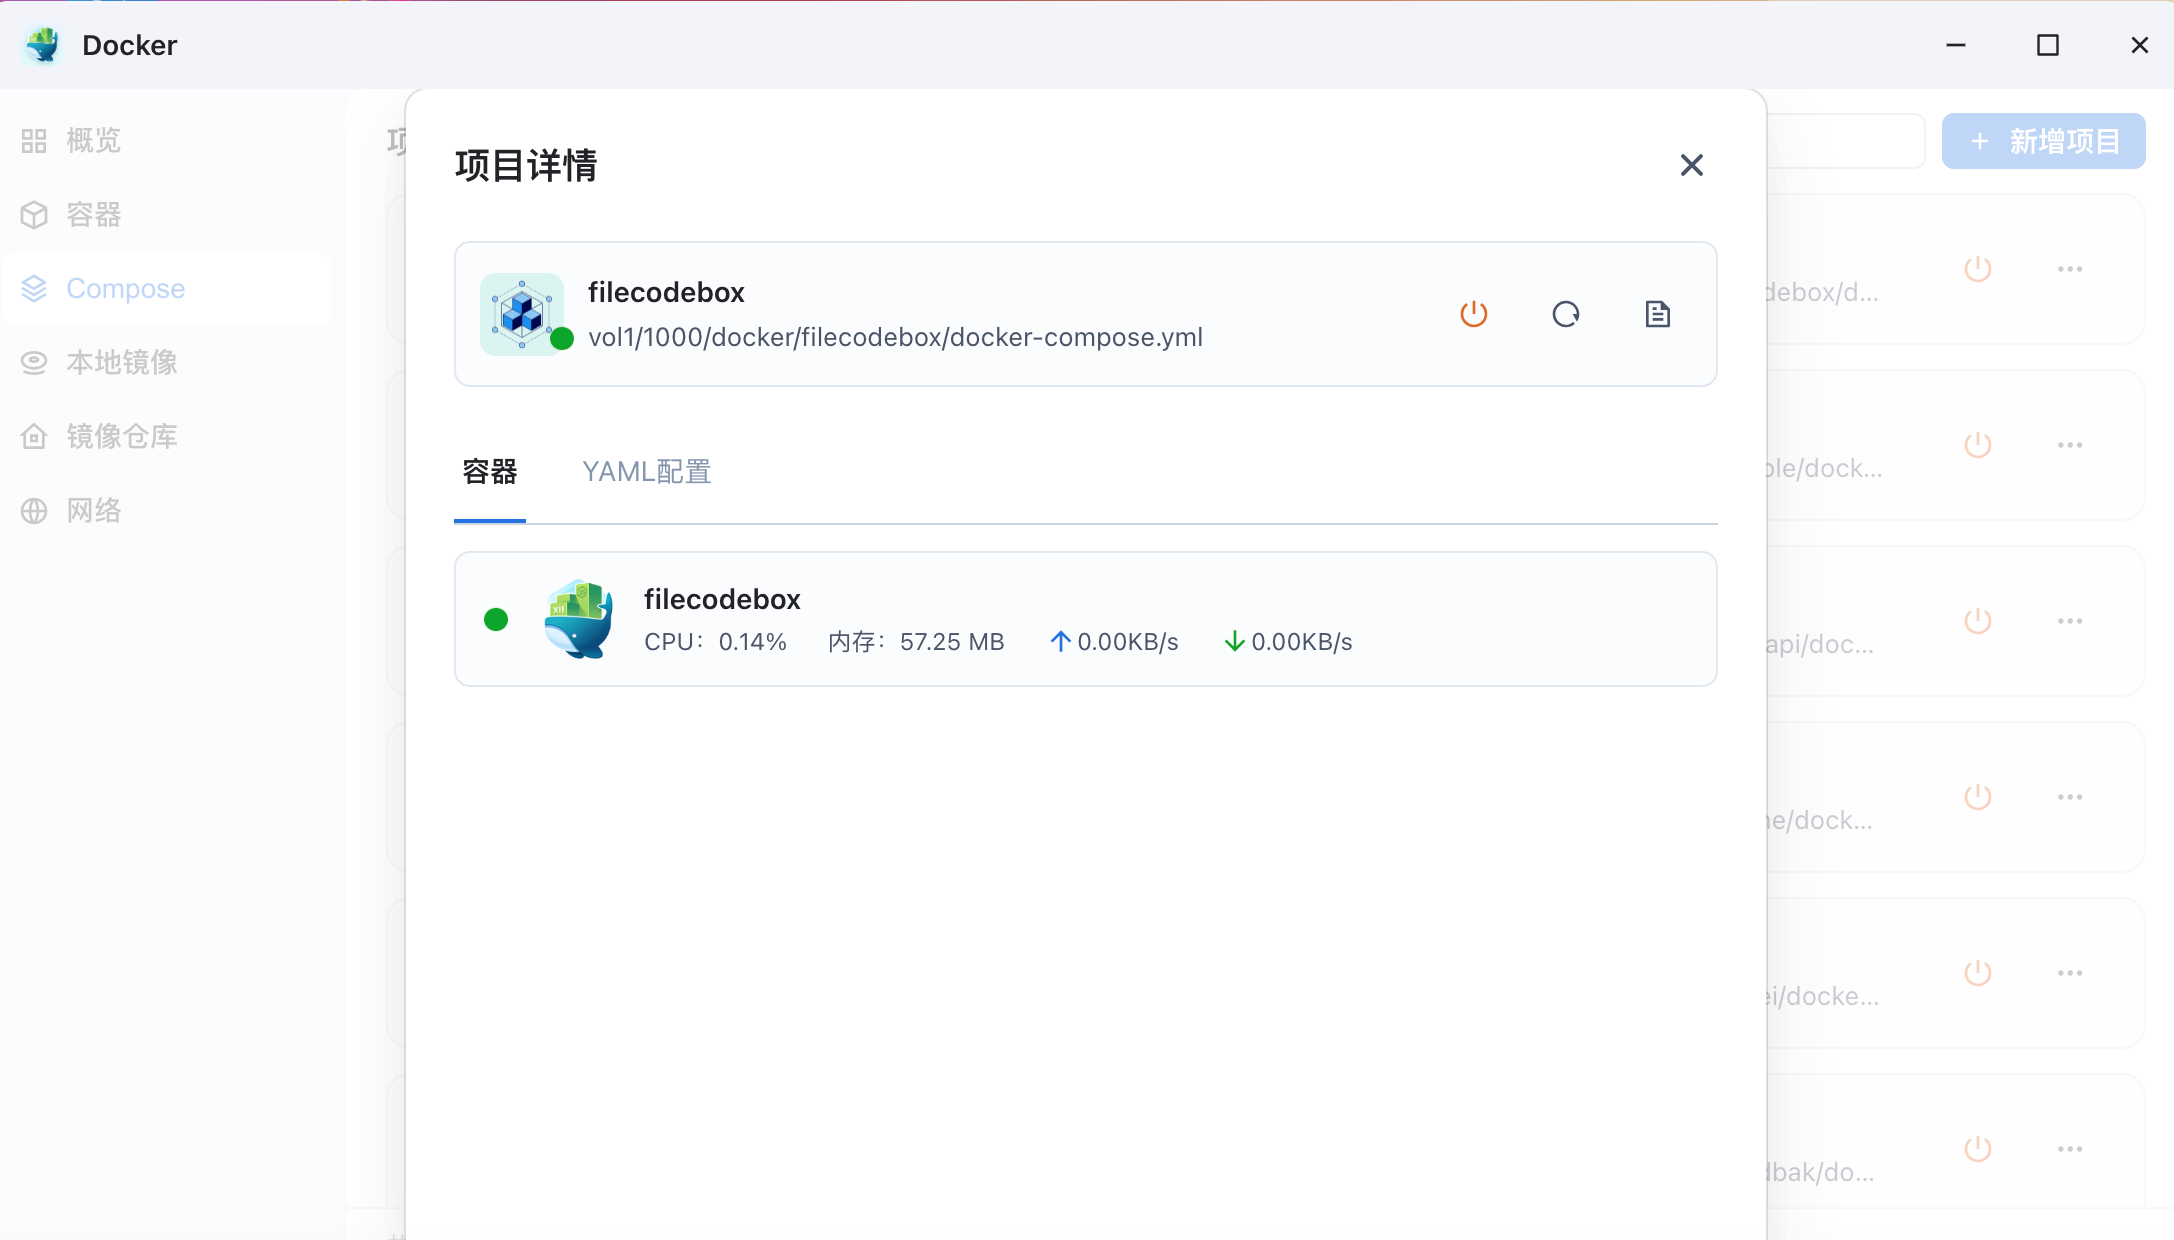Click the restart icon for filecodebox project
Image resolution: width=2174 pixels, height=1240 pixels.
1566,314
